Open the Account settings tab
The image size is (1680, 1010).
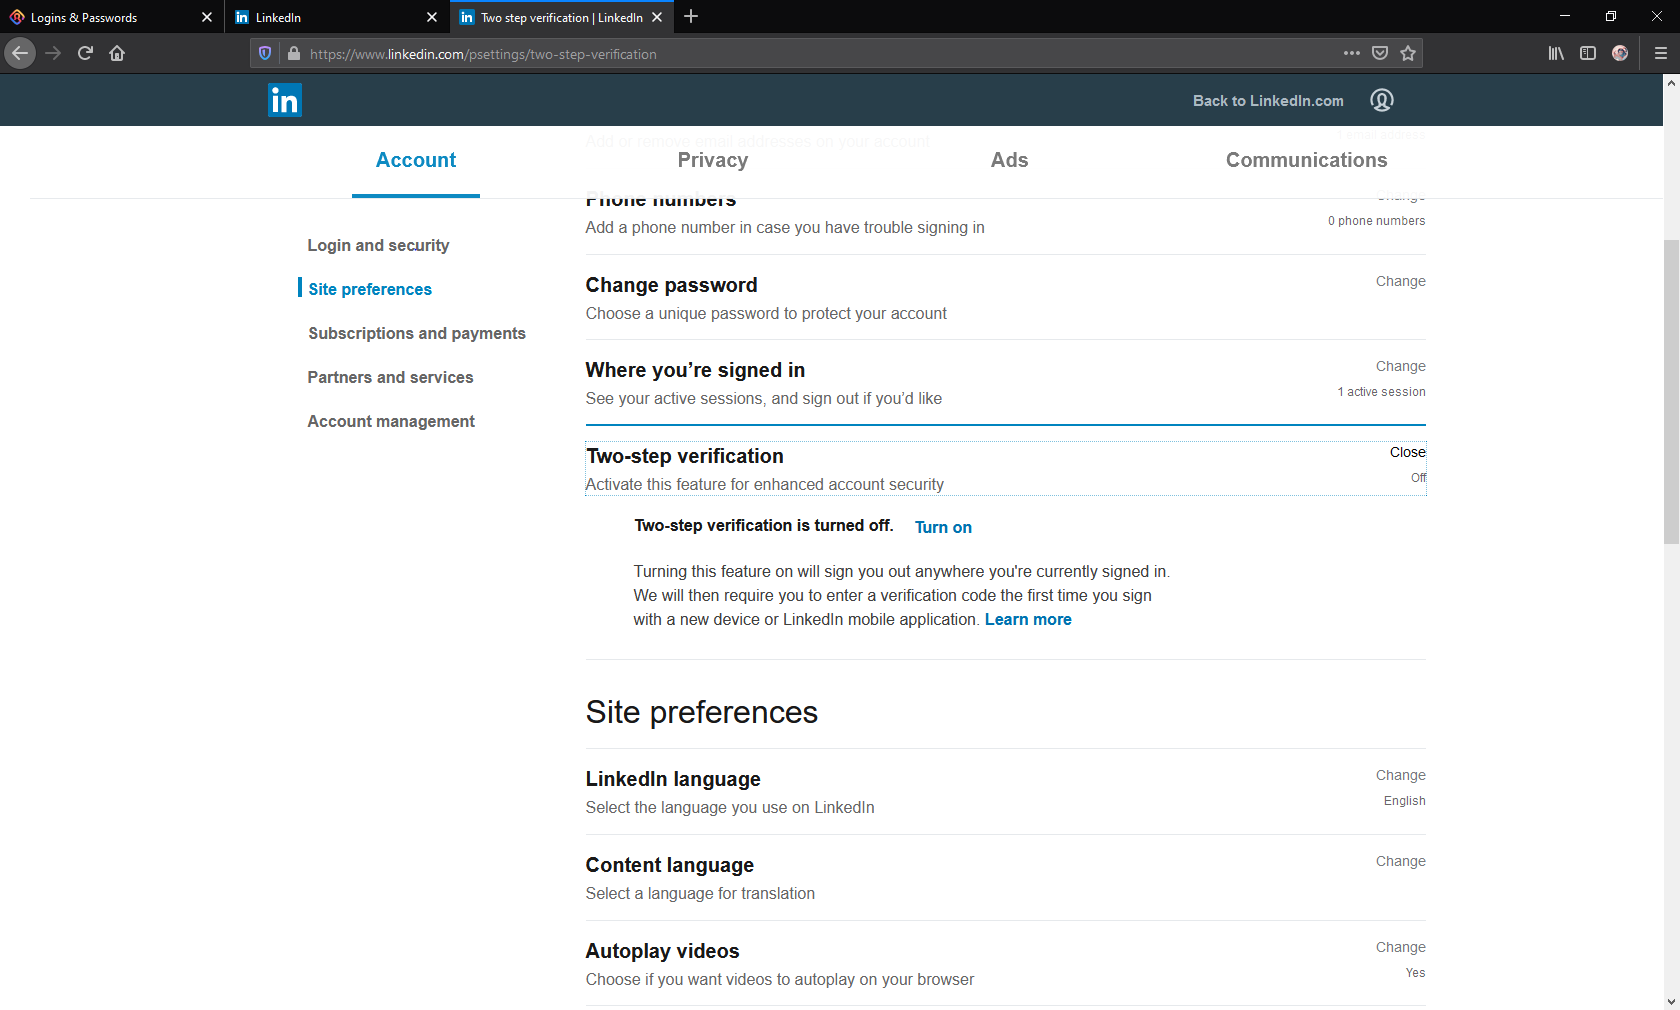coord(416,160)
